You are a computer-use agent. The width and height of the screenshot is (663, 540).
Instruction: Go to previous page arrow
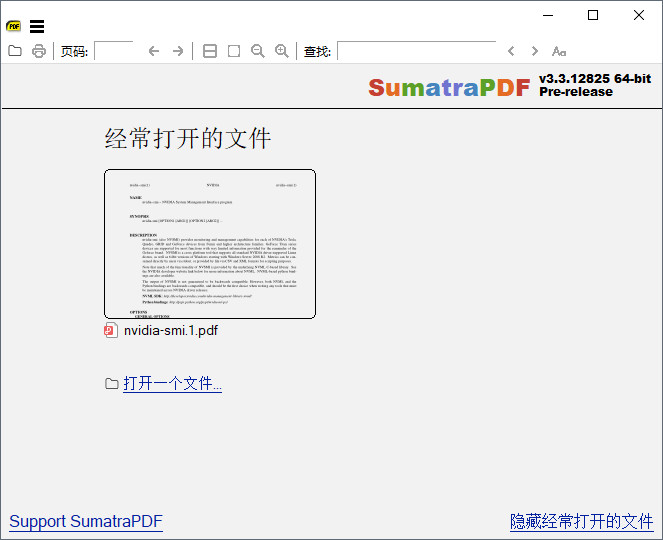pos(154,51)
